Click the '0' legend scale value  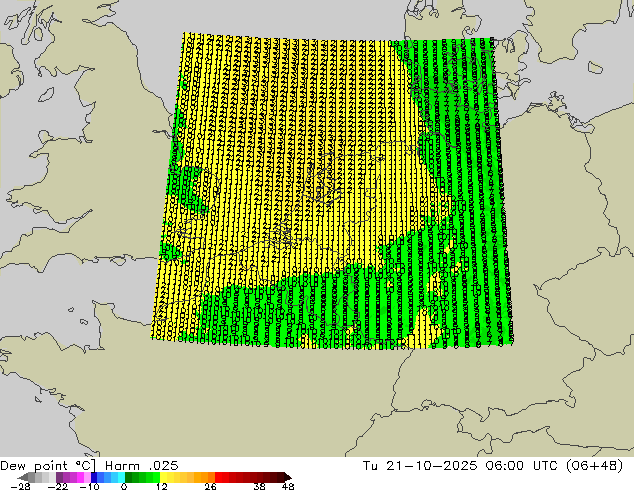click(124, 486)
